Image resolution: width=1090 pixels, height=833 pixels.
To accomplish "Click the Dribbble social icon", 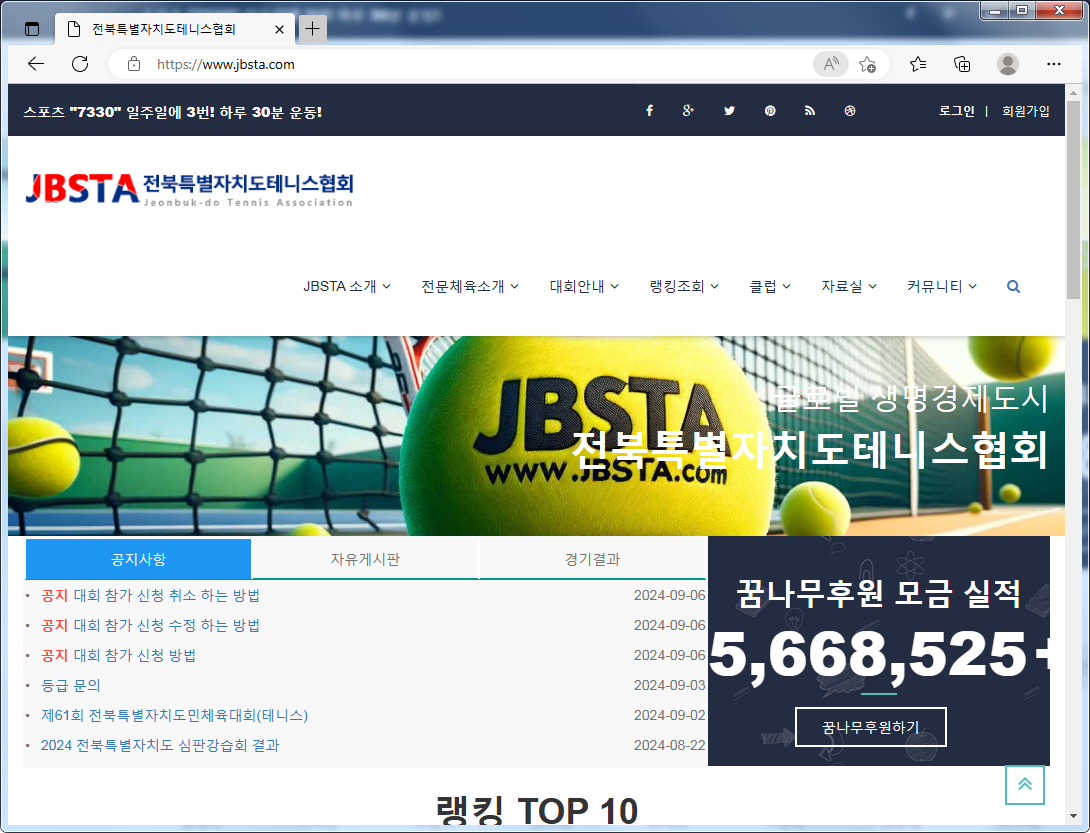I will [849, 110].
